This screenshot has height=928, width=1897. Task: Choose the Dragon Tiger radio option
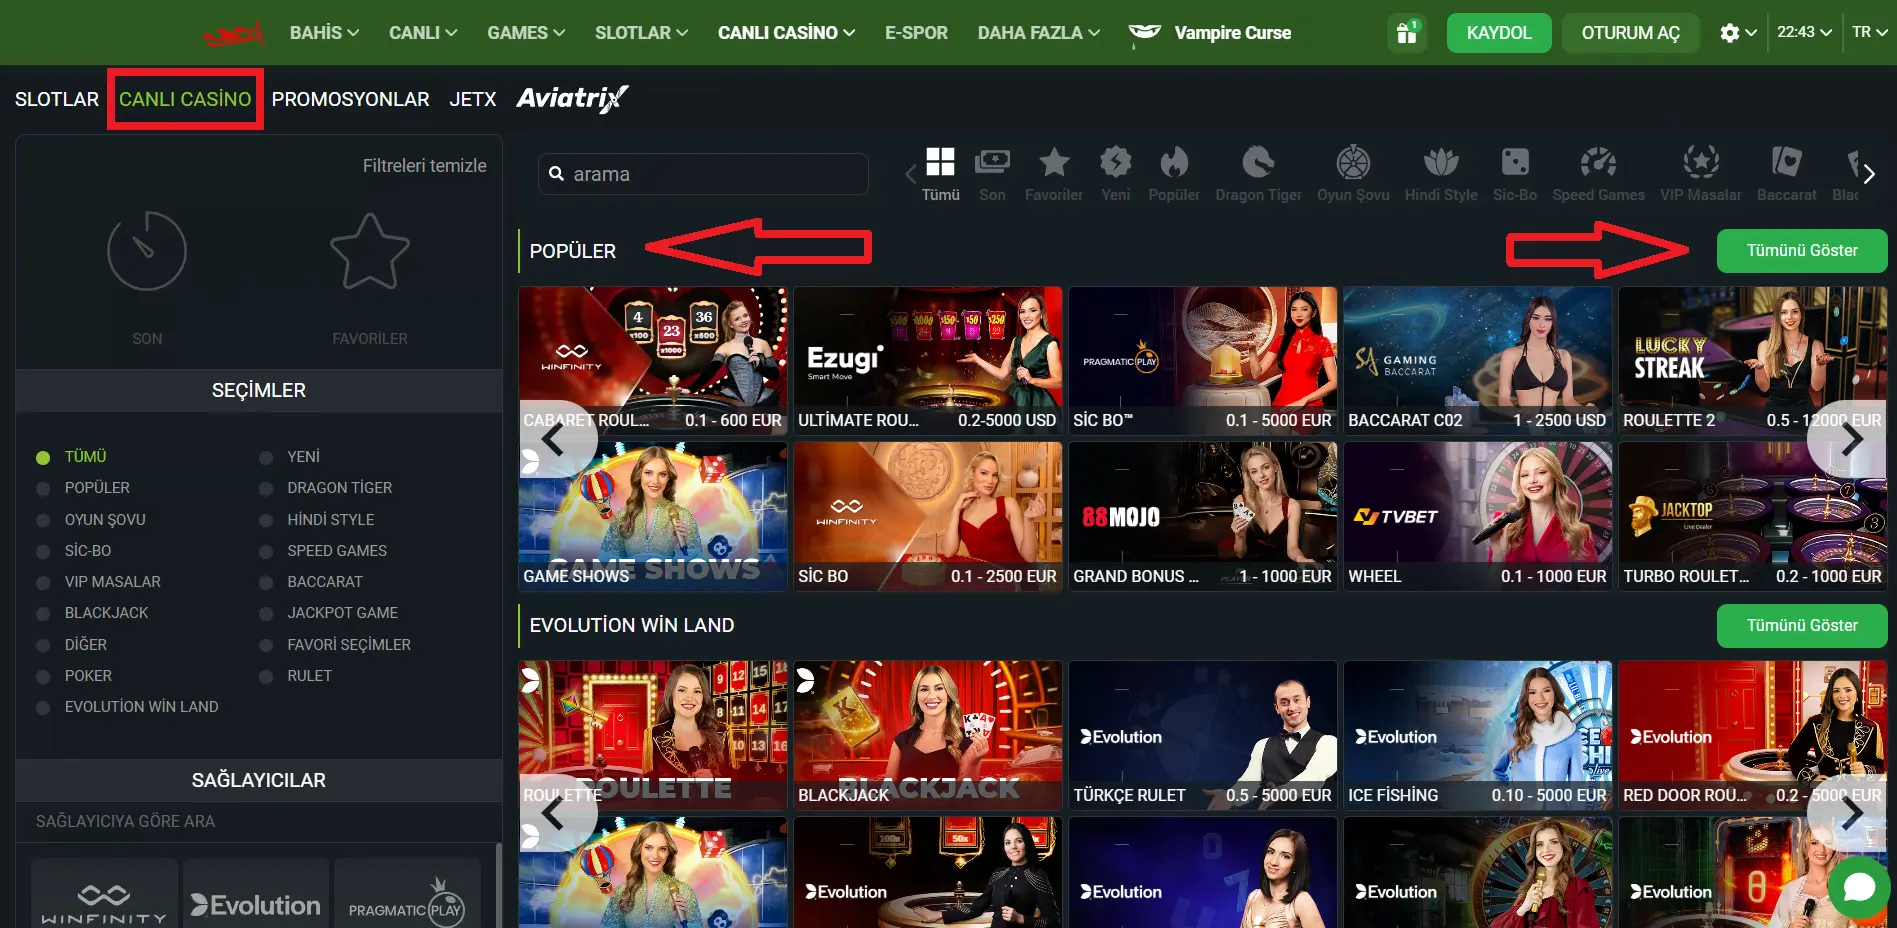click(x=266, y=489)
